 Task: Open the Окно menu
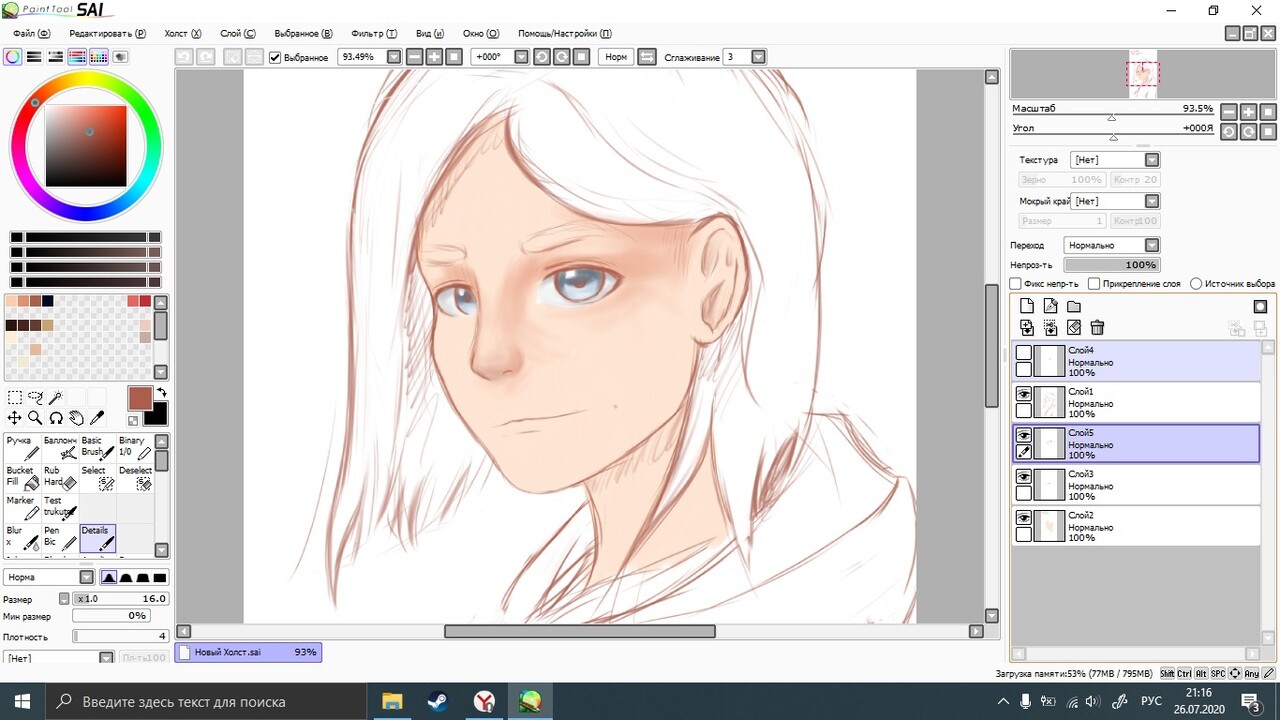click(x=479, y=33)
